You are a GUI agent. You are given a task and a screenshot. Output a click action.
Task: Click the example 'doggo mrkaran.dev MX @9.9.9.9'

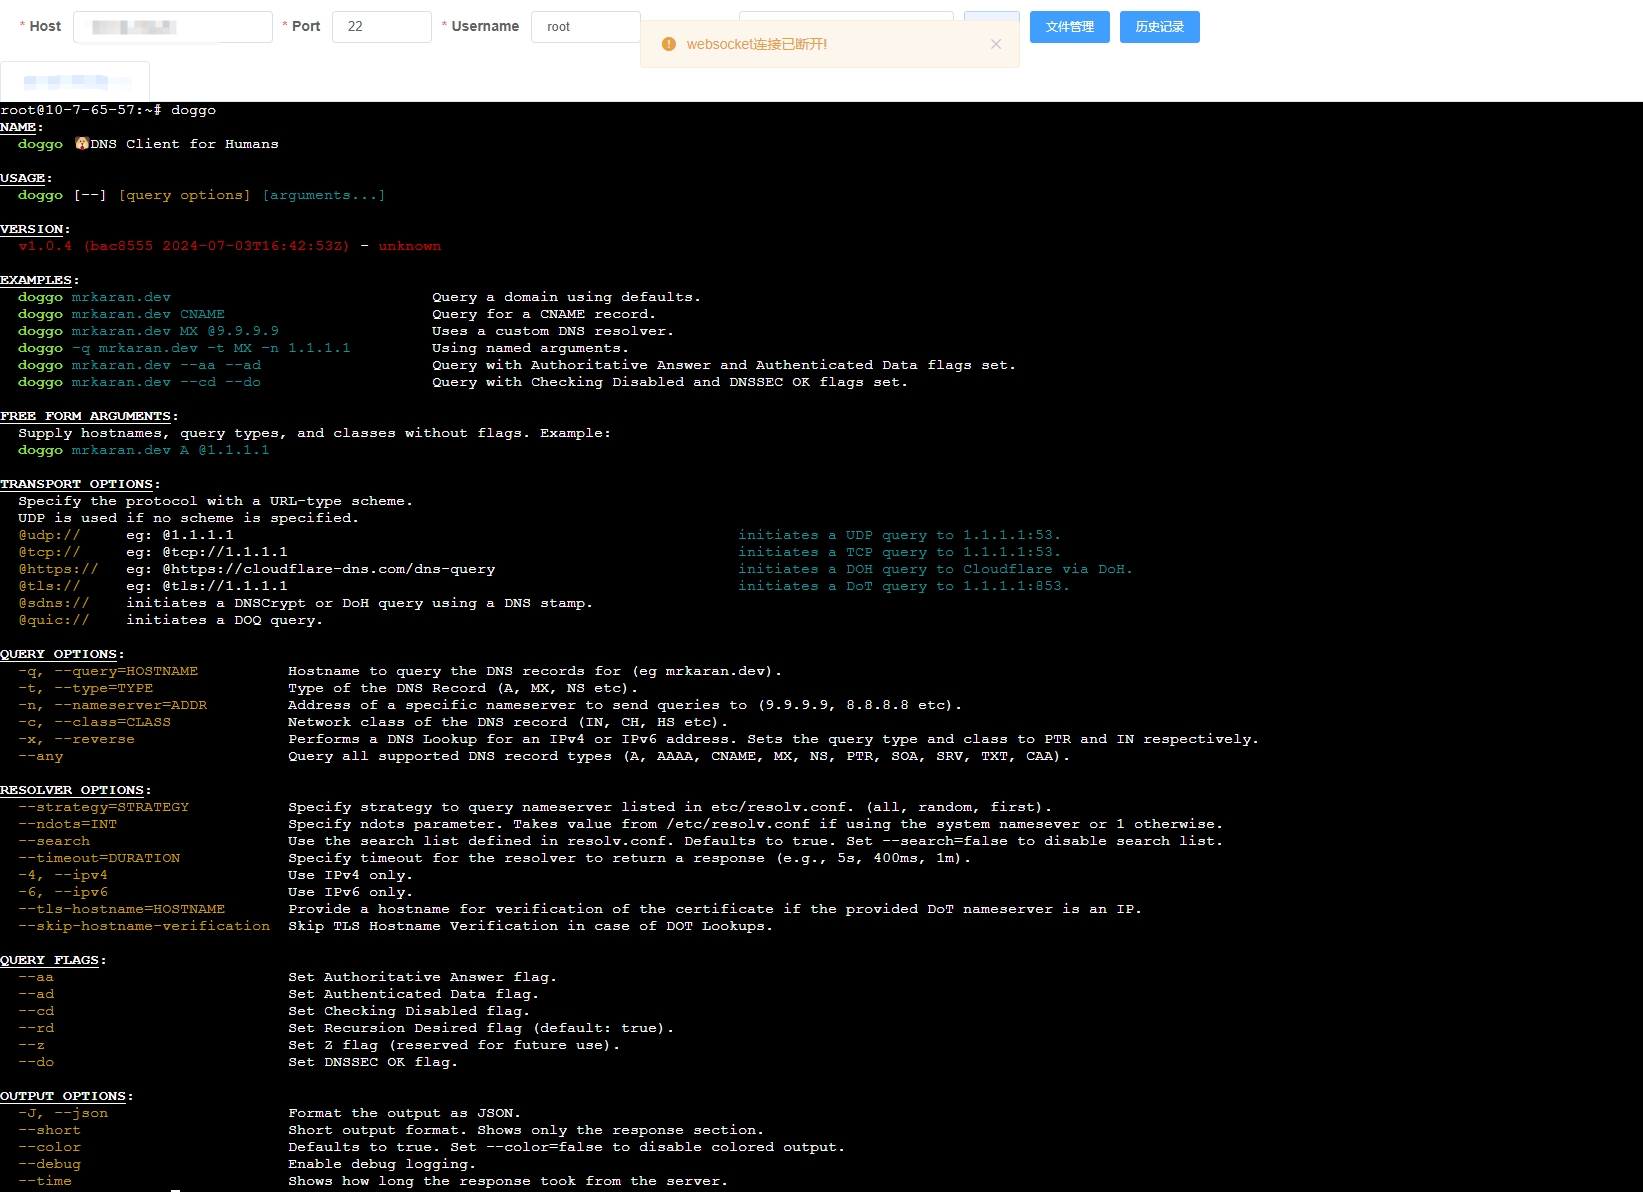pyautogui.click(x=148, y=331)
